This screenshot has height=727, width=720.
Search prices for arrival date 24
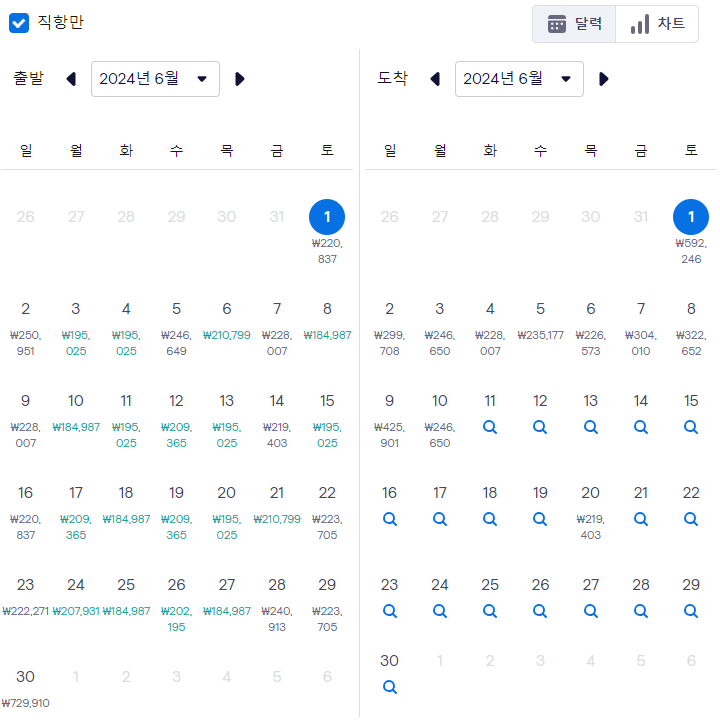(x=440, y=611)
